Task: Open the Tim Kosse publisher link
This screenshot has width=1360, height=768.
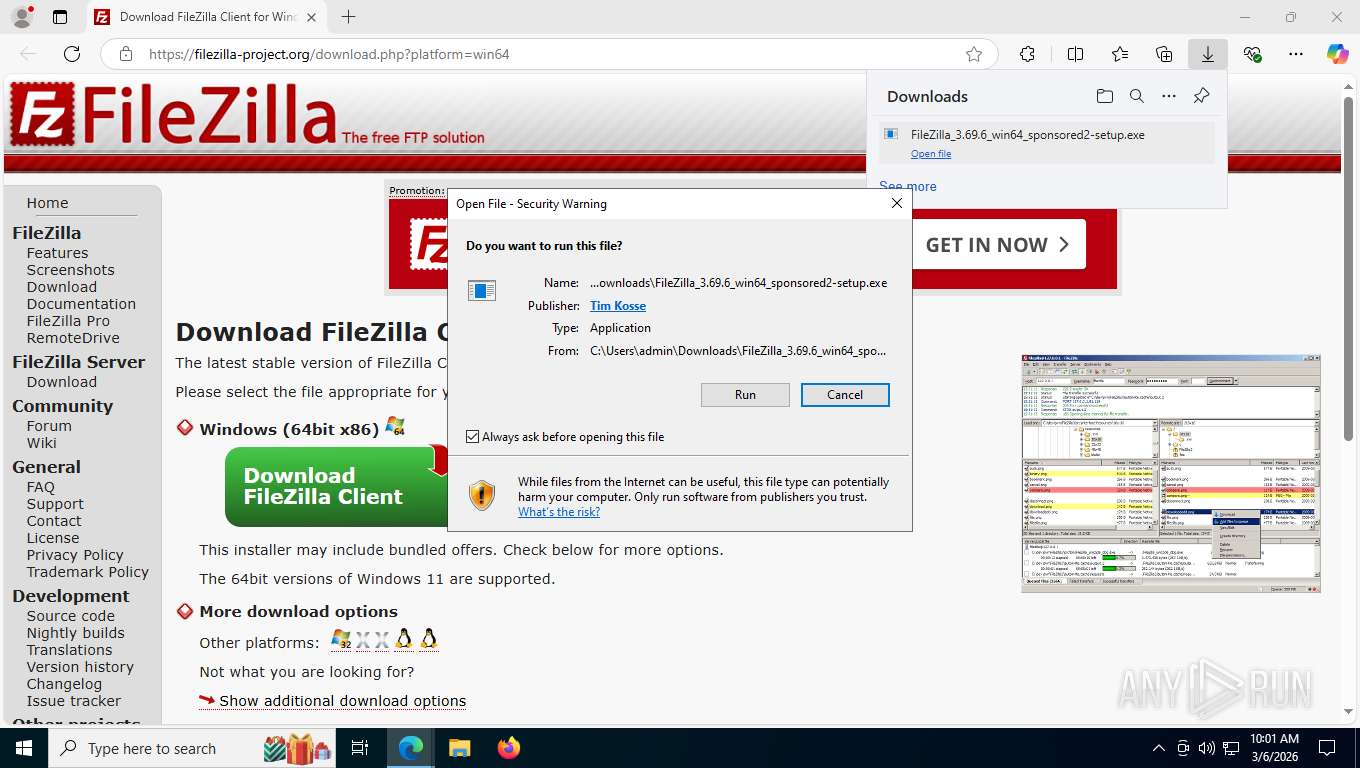Action: coord(618,306)
